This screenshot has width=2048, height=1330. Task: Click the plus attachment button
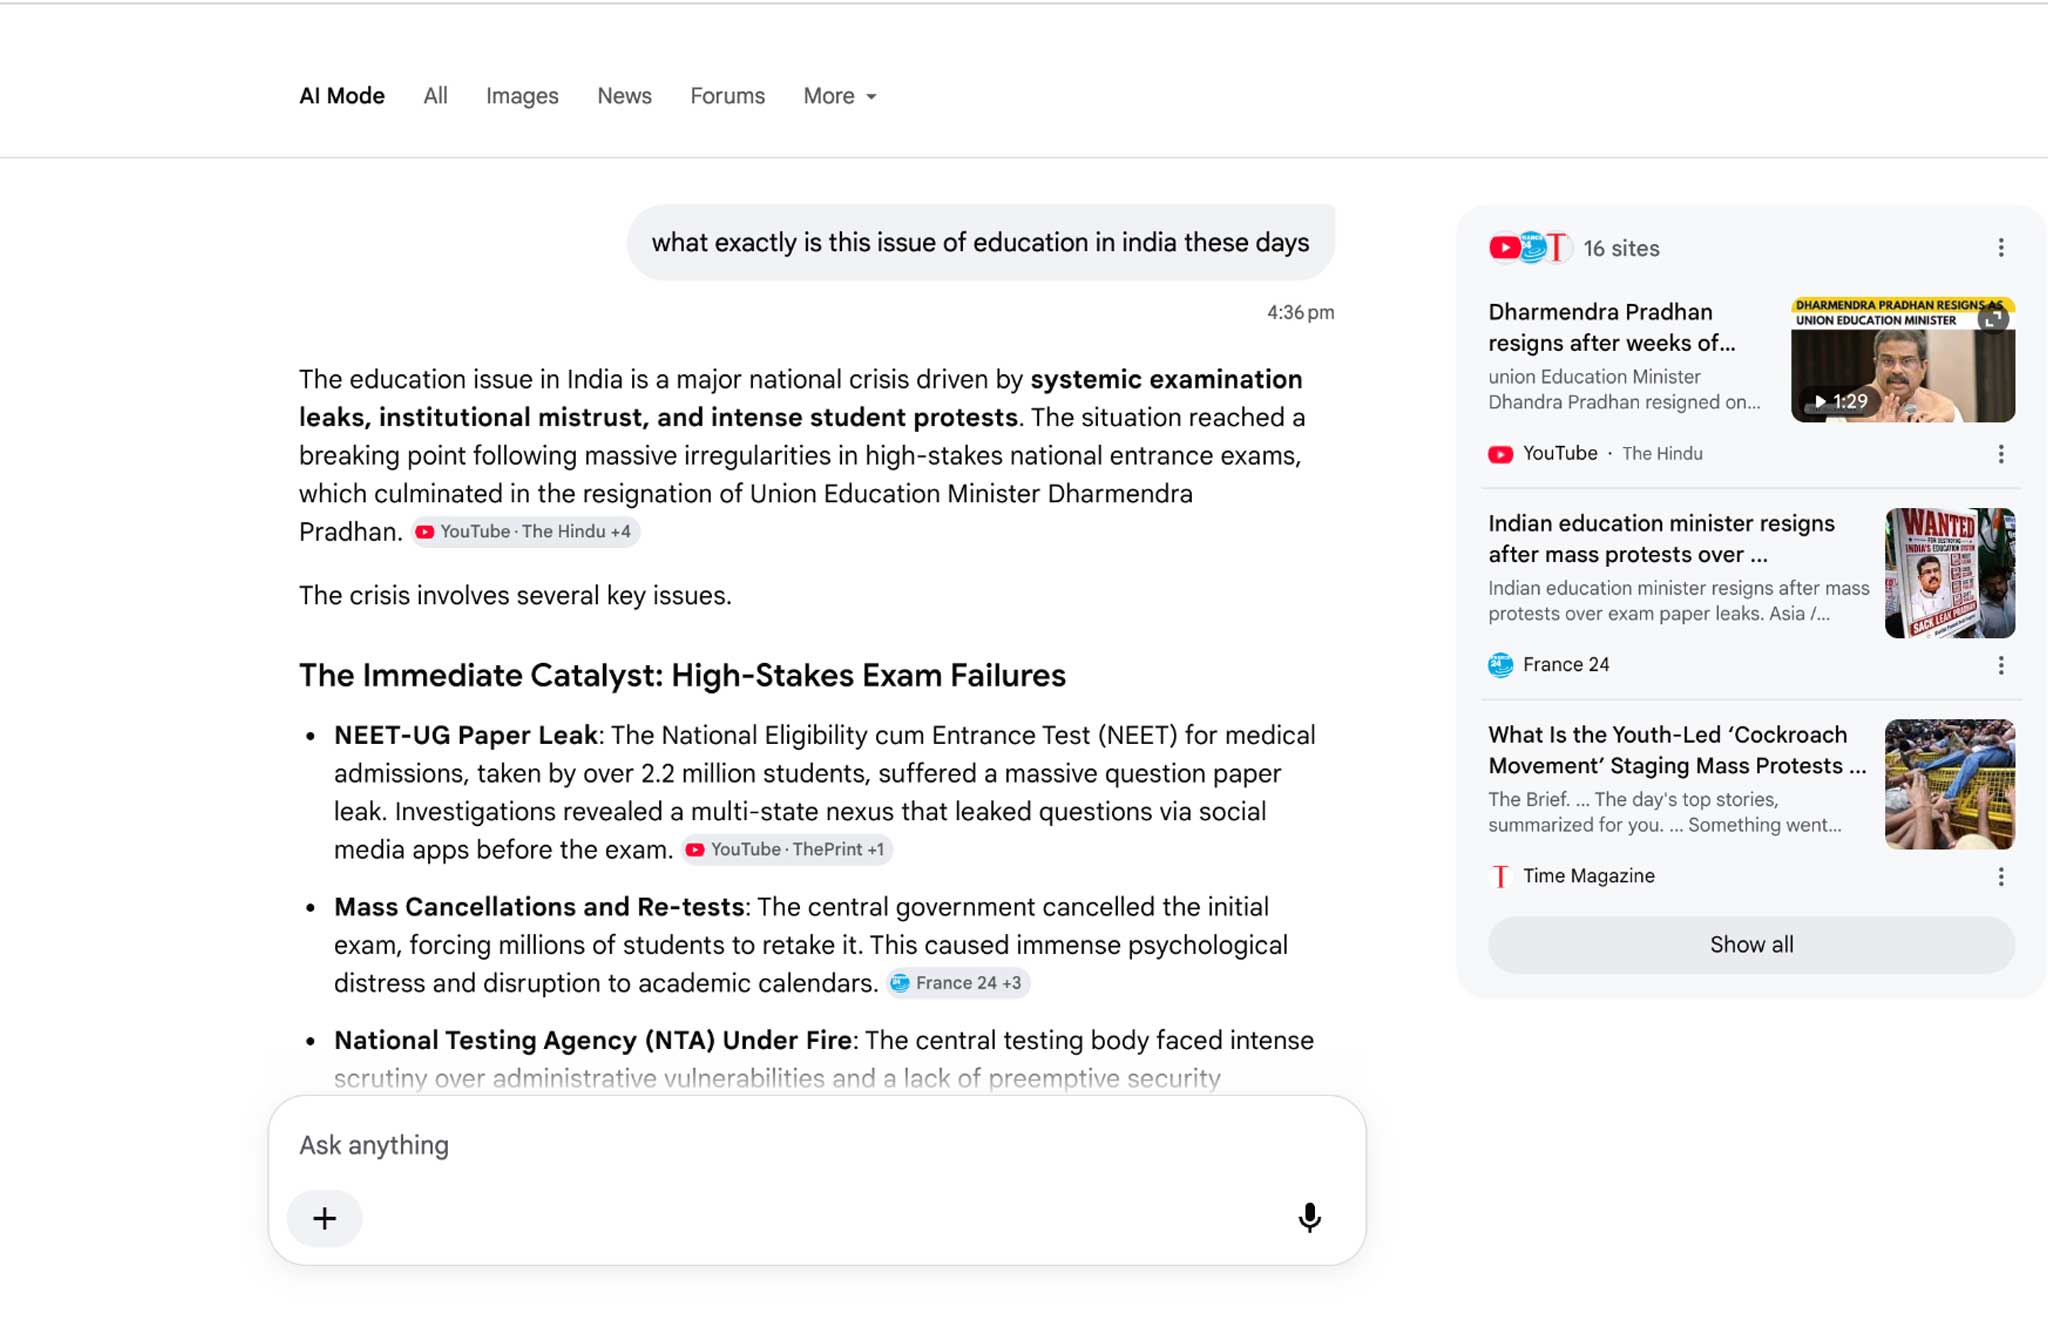coord(324,1218)
